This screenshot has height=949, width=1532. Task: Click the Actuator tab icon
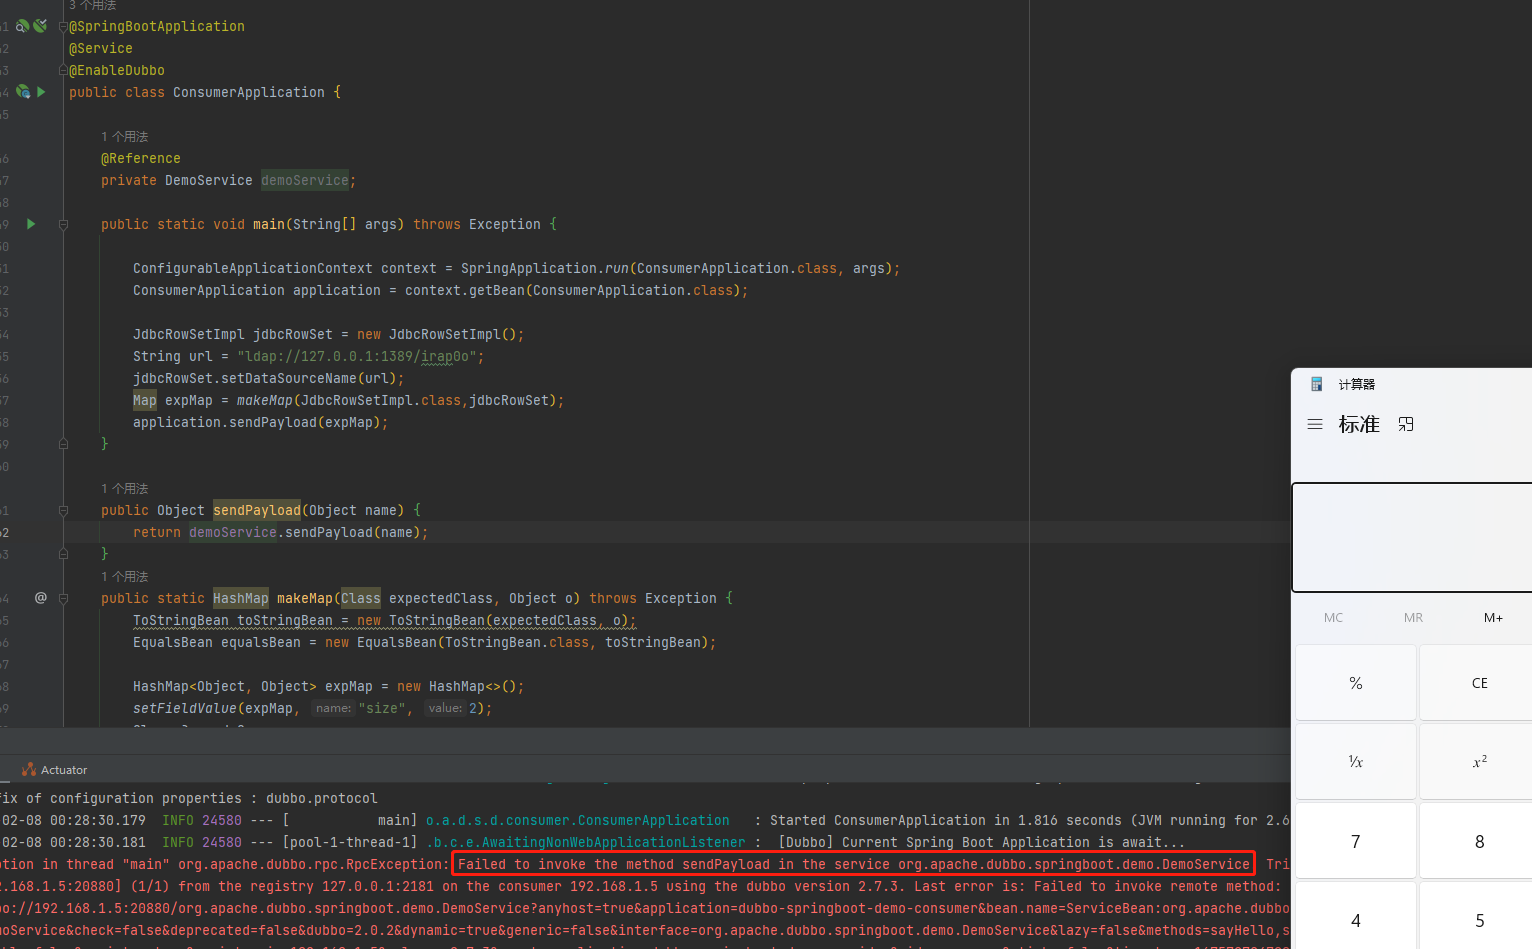pyautogui.click(x=29, y=770)
